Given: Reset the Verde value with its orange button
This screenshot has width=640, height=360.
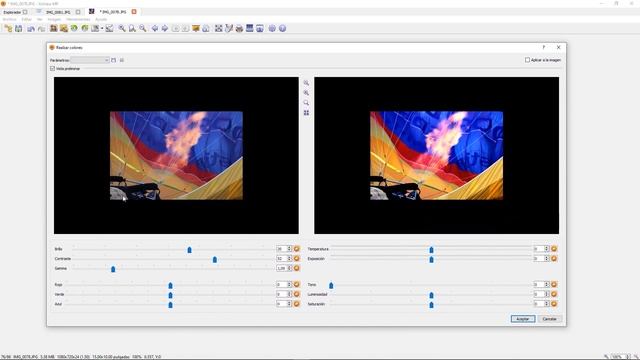Looking at the screenshot, I should 297,294.
